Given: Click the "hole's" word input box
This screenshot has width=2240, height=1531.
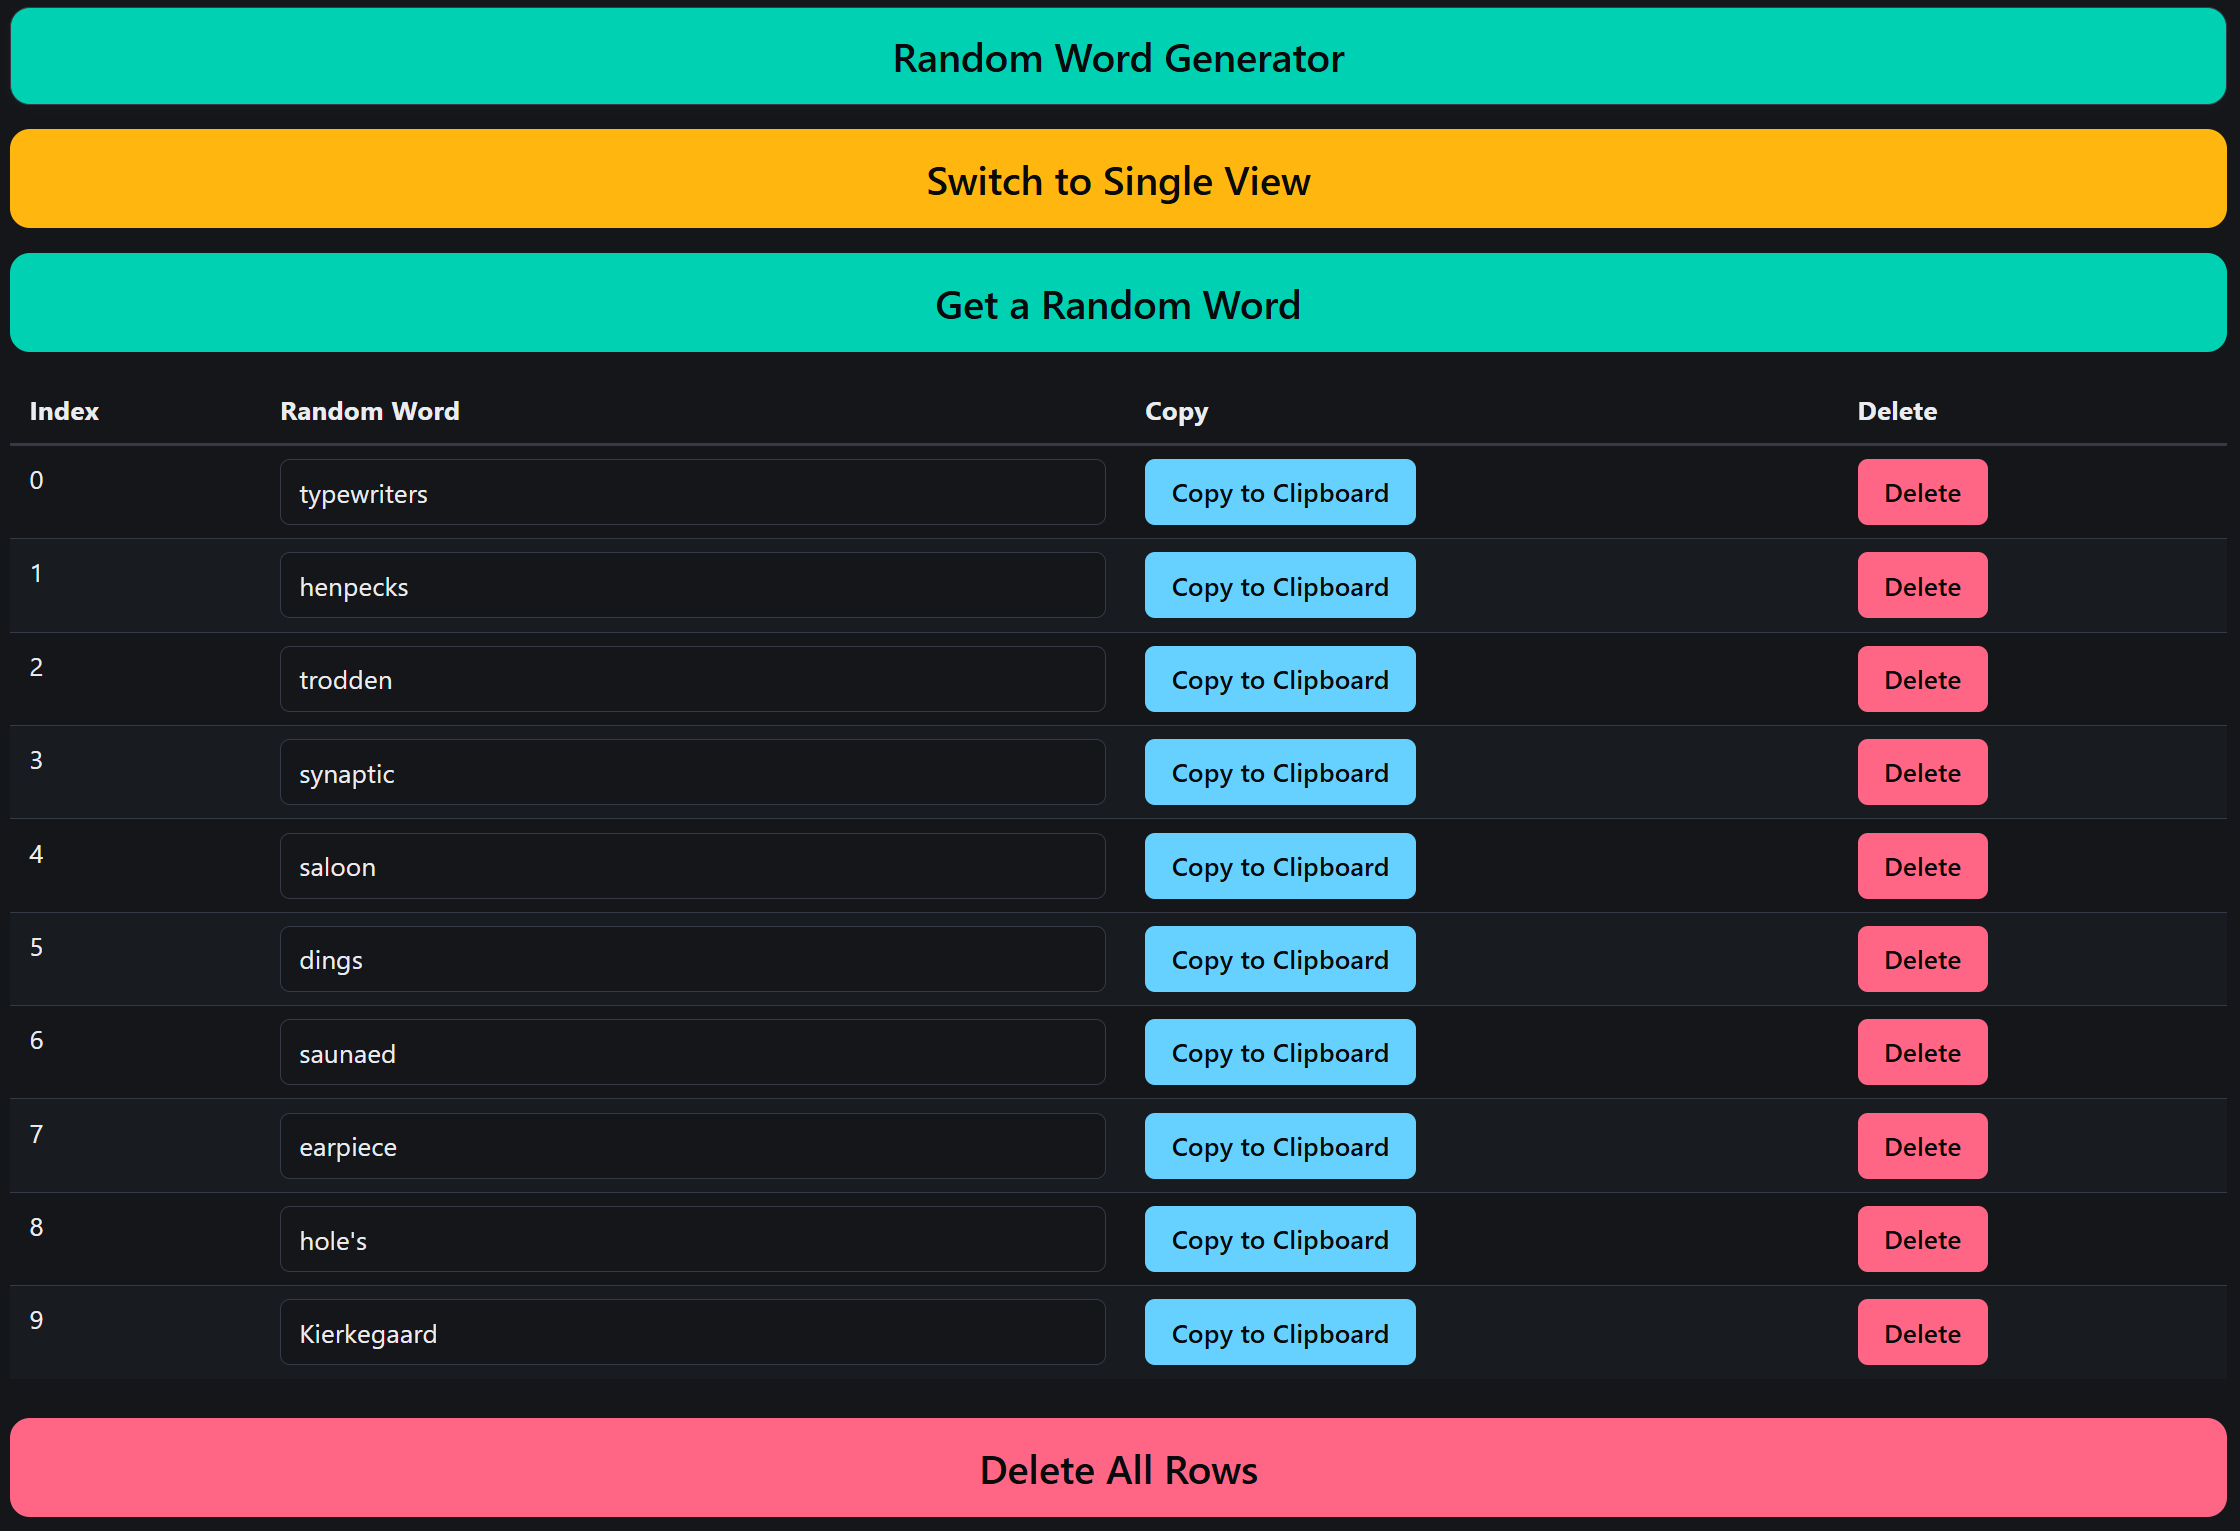Looking at the screenshot, I should pos(692,1240).
